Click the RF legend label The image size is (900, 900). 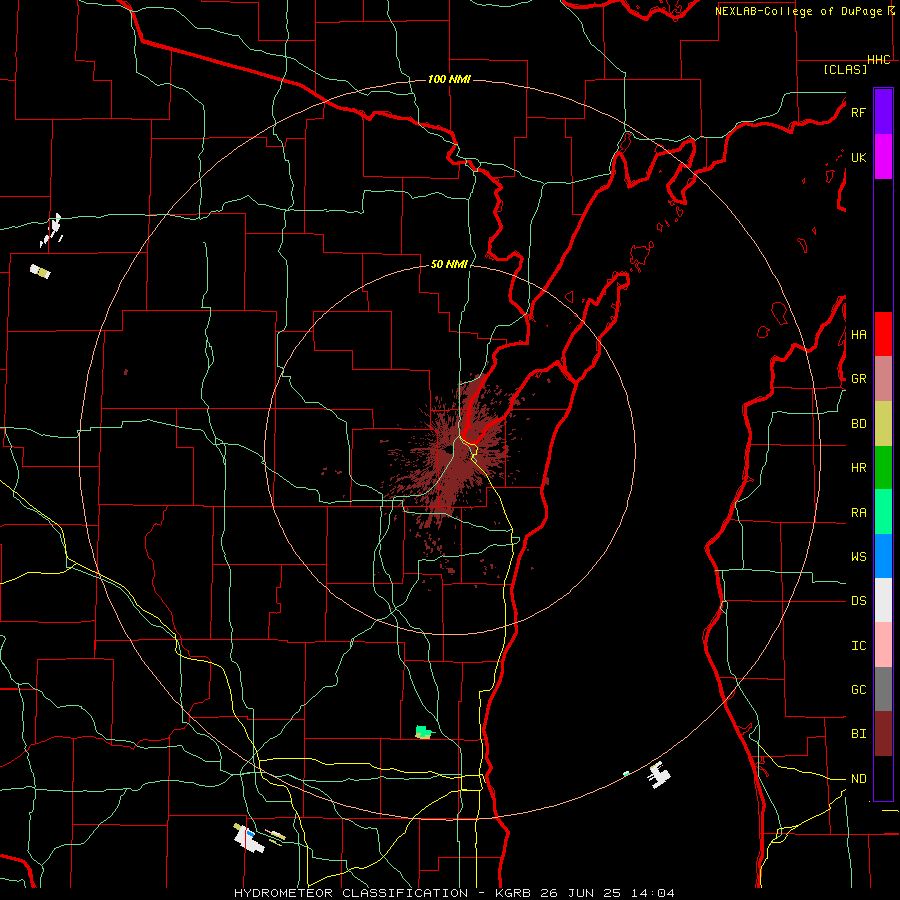pyautogui.click(x=858, y=112)
